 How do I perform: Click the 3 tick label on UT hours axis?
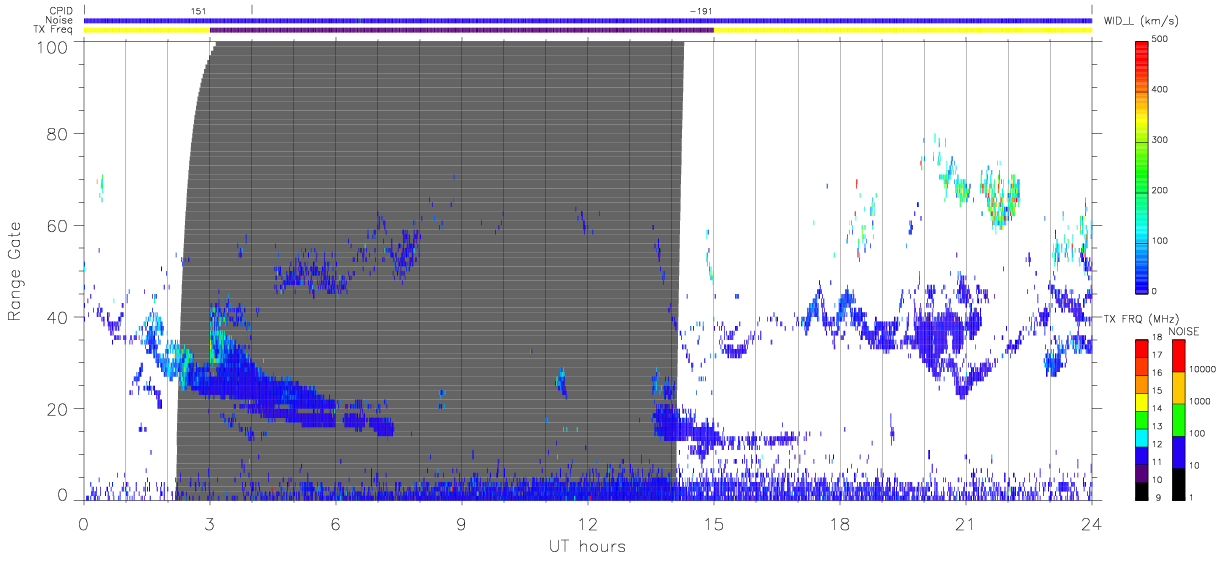(x=210, y=523)
